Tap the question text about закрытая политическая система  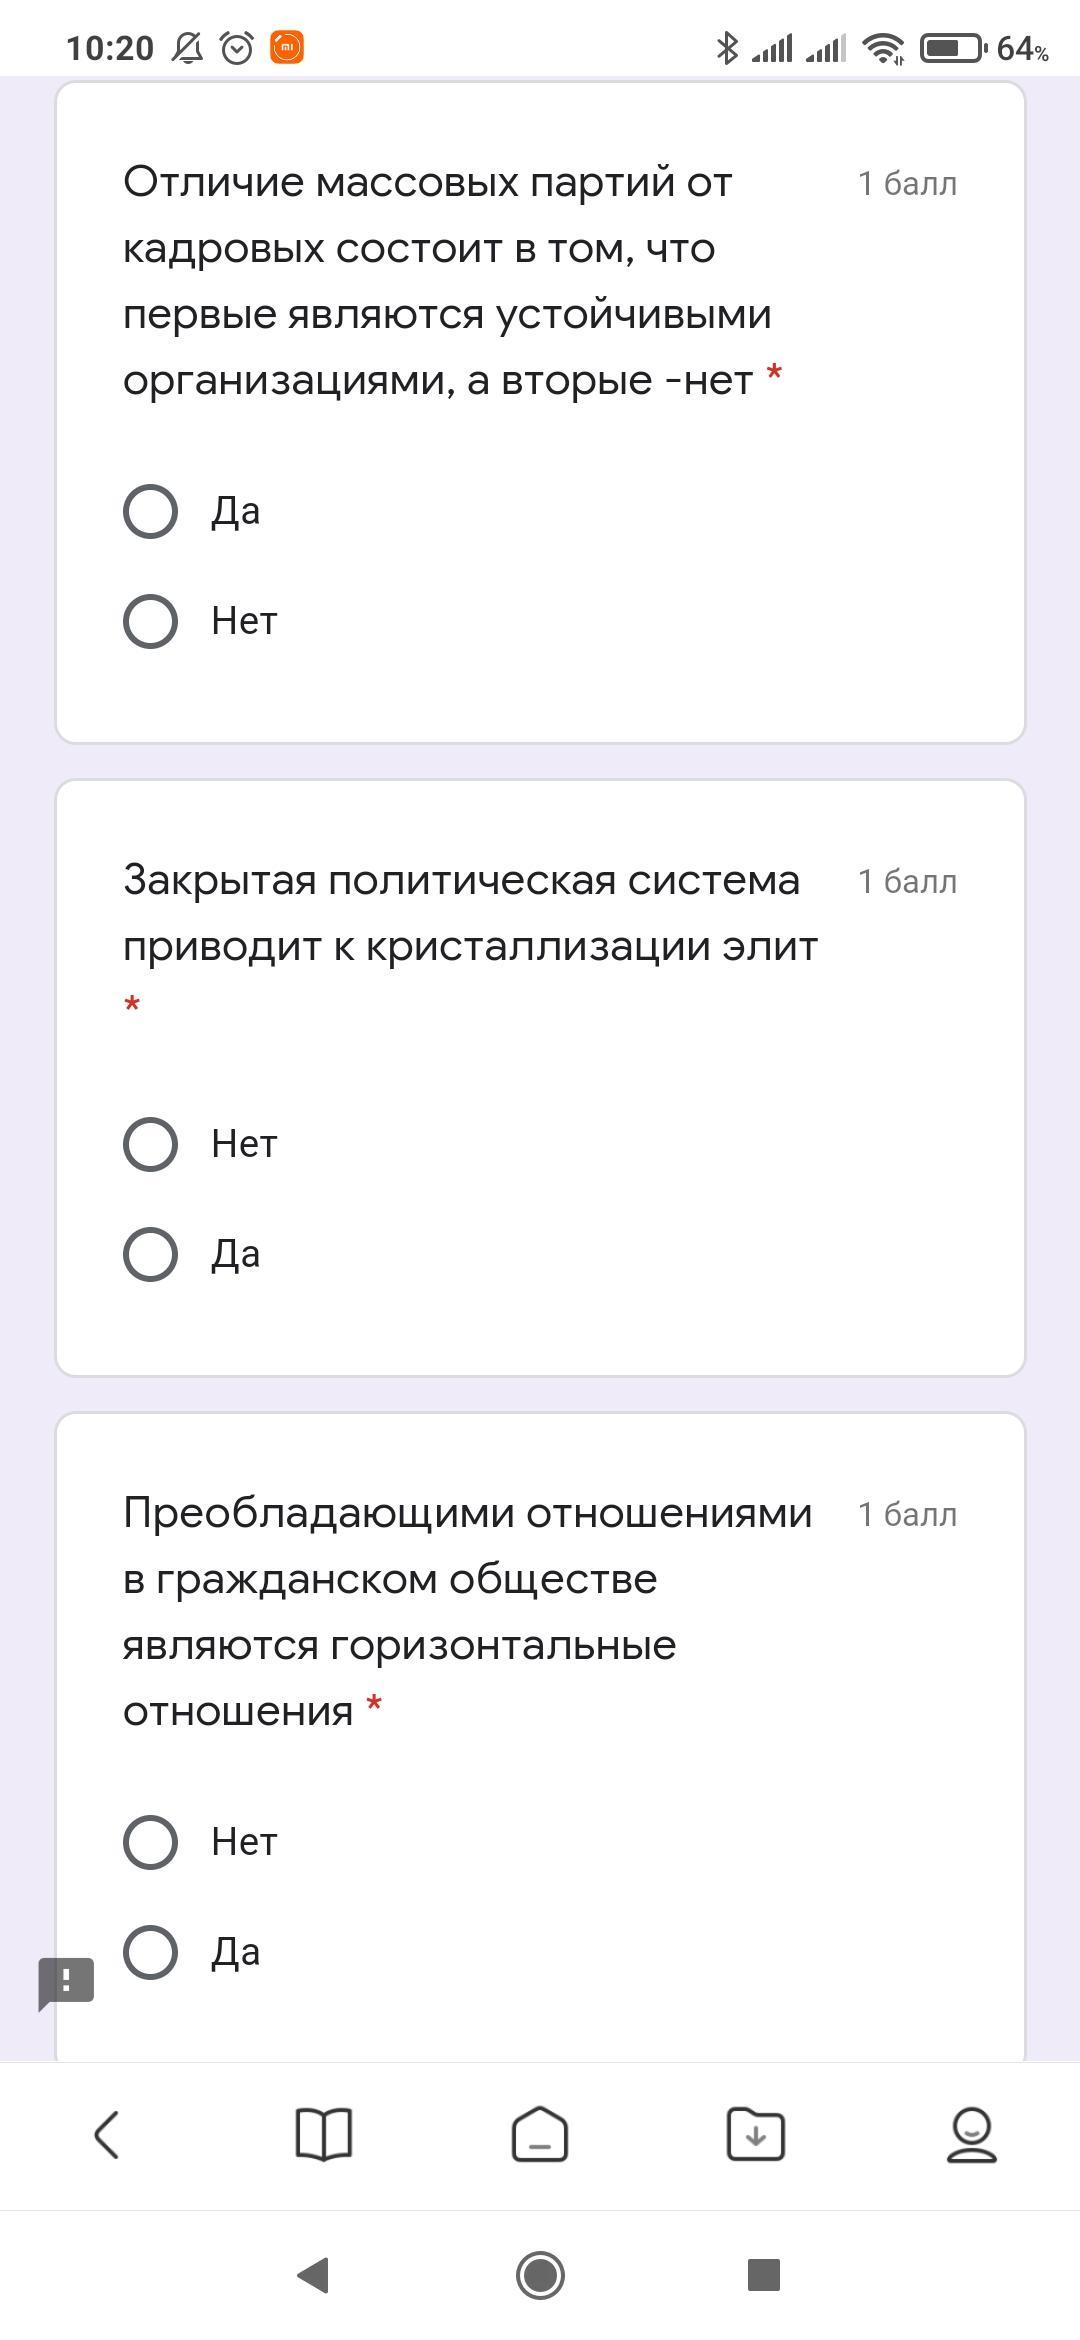[470, 913]
